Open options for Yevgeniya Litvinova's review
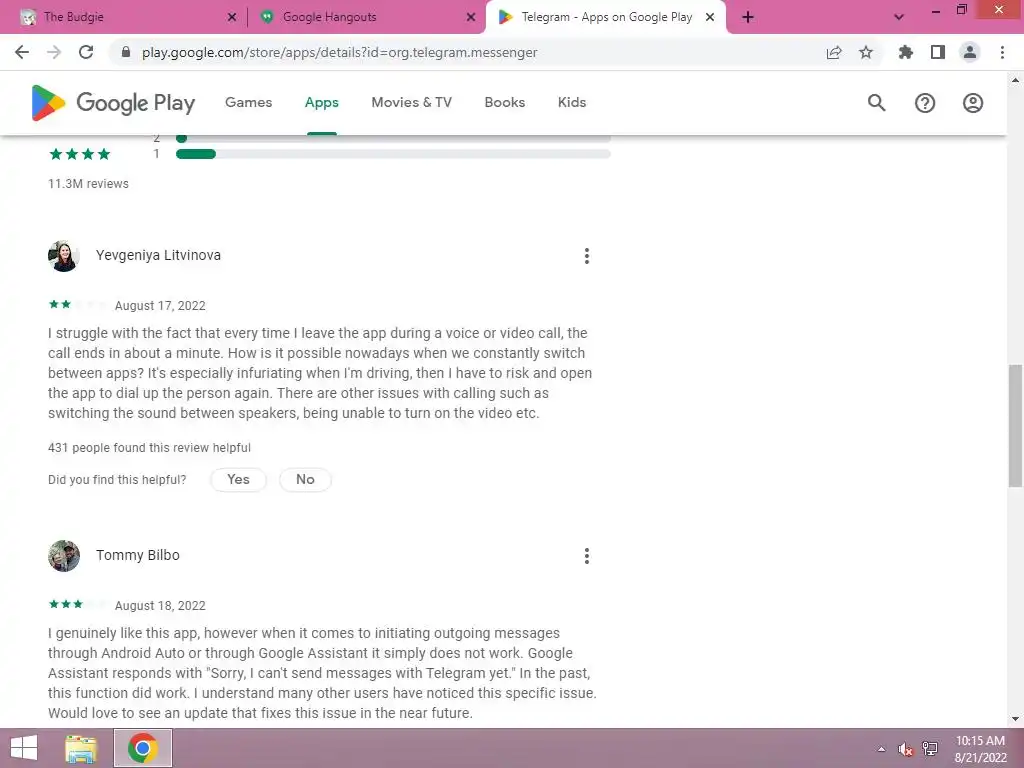 pos(586,256)
